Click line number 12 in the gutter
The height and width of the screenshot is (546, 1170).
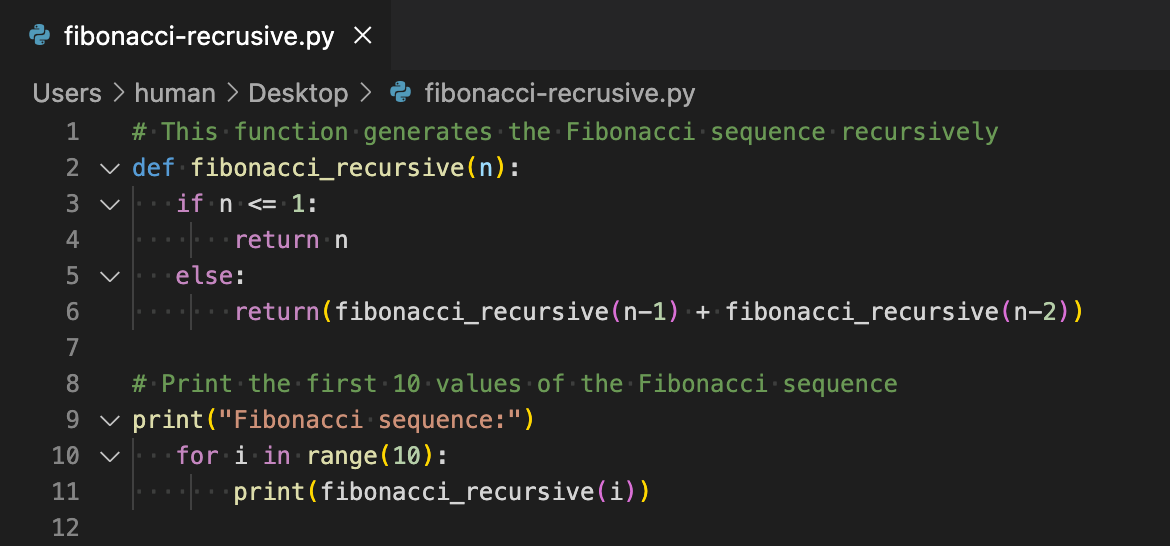[66, 528]
